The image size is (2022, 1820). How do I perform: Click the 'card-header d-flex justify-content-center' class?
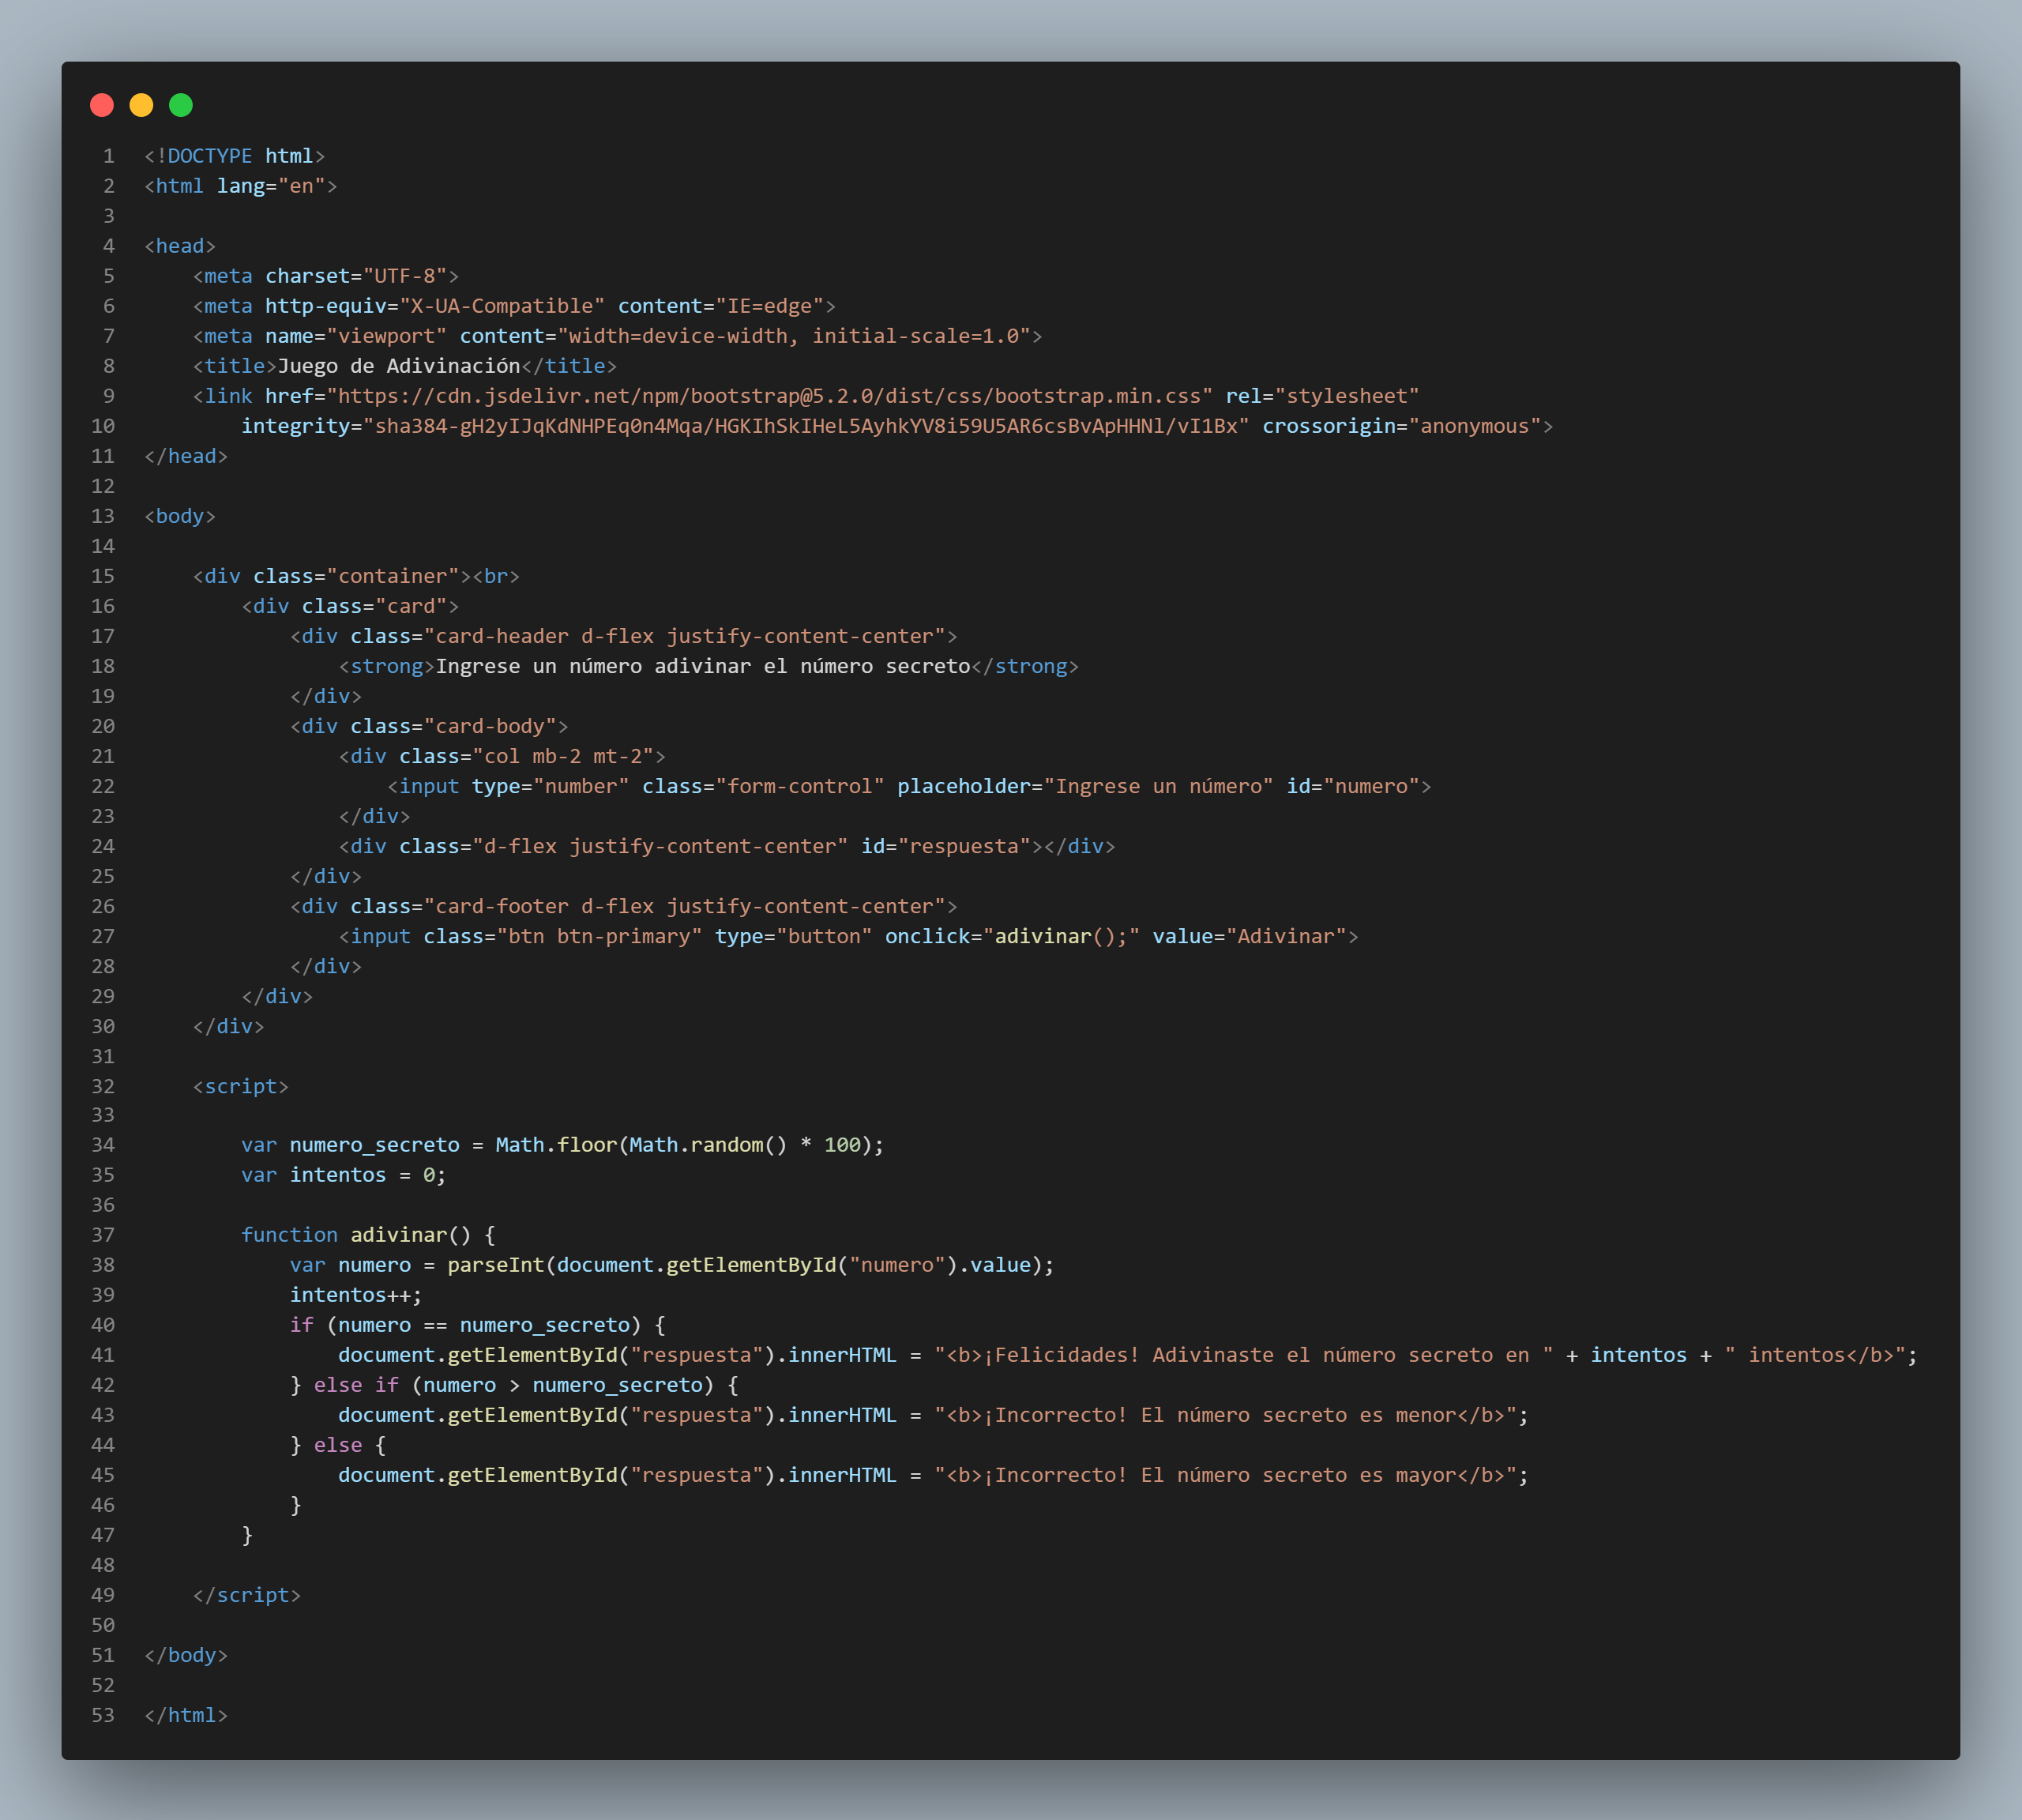(x=684, y=636)
